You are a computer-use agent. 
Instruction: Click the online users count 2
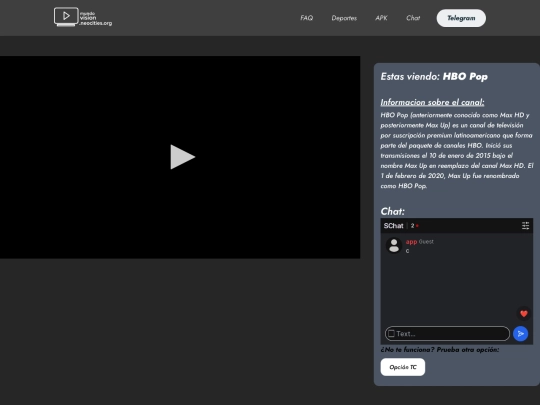(x=412, y=226)
